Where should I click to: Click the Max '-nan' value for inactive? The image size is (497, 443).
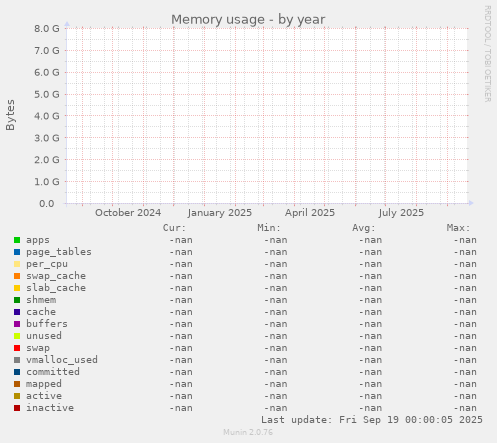(x=465, y=408)
